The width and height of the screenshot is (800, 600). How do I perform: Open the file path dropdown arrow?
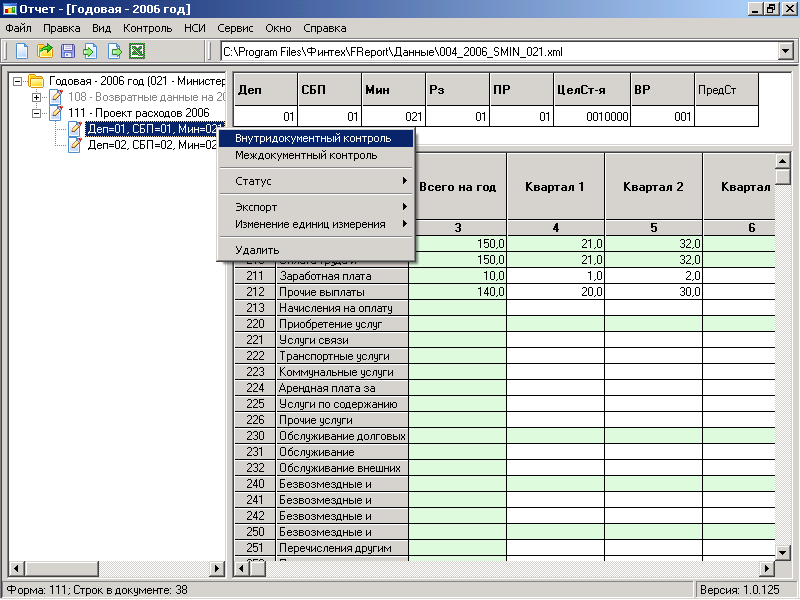tap(785, 51)
